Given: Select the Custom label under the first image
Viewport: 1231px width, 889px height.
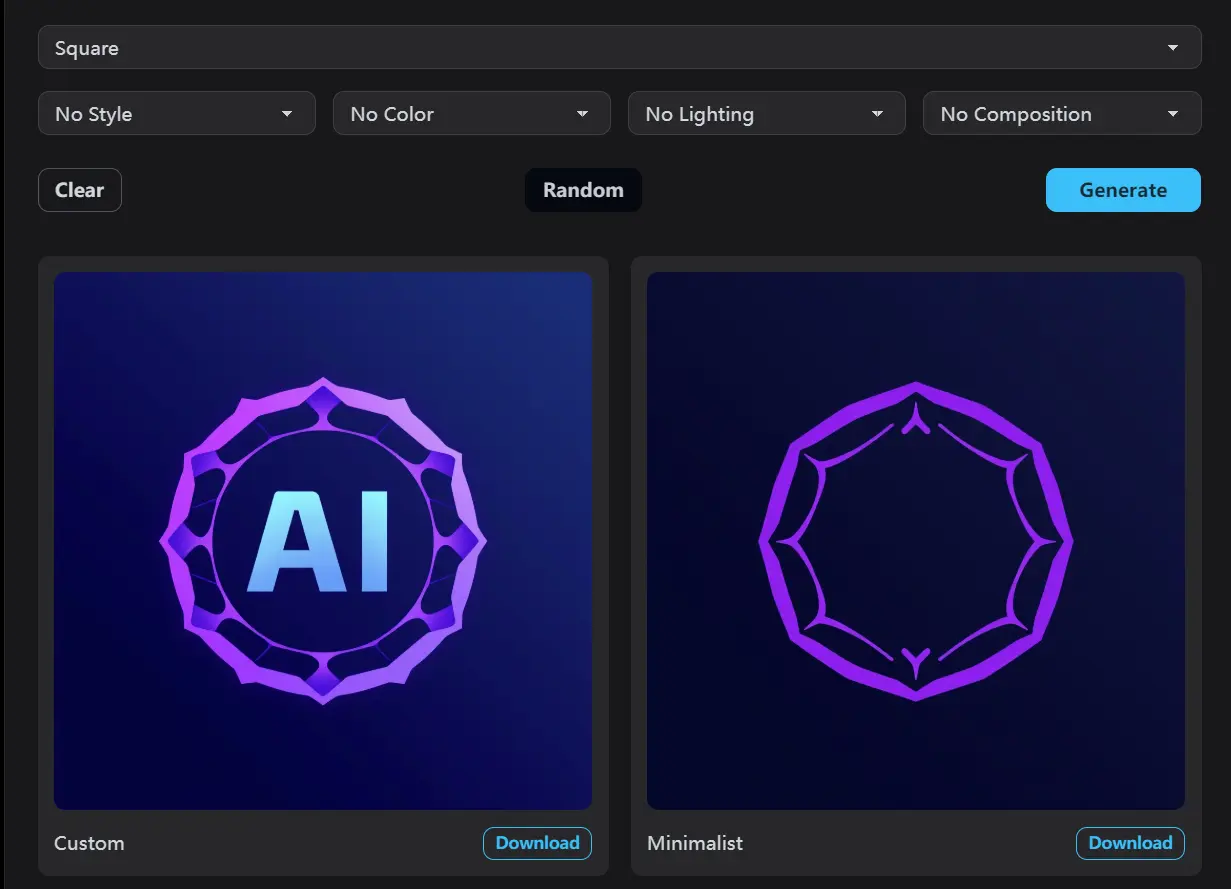Looking at the screenshot, I should pos(89,843).
